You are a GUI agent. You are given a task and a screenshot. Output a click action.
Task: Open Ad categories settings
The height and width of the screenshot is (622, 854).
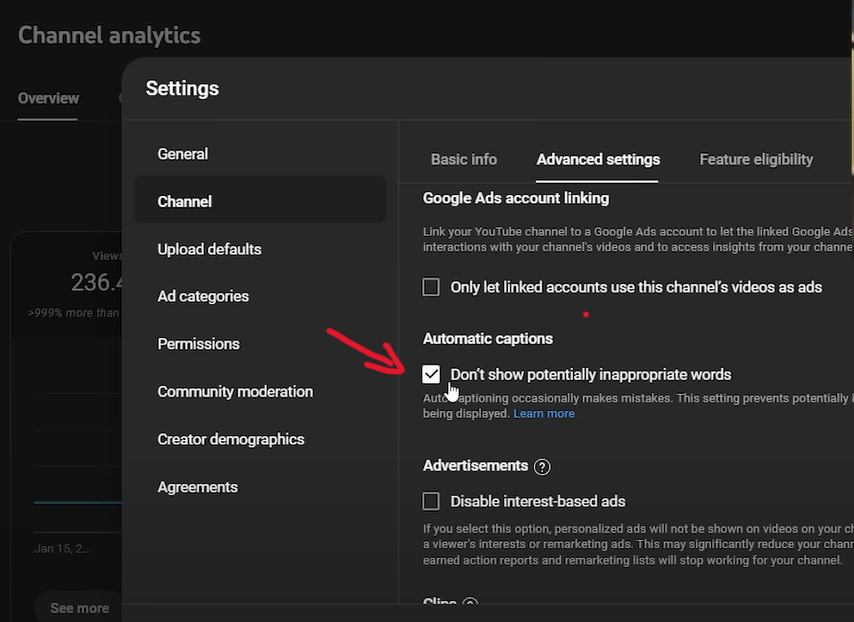point(203,297)
